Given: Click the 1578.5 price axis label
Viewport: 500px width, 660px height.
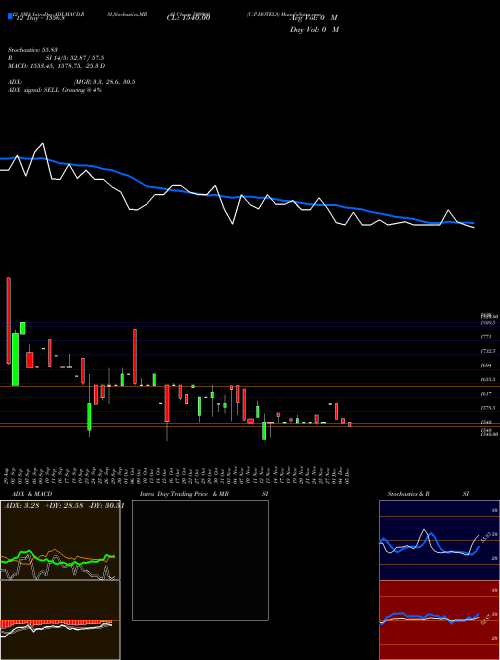Looking at the screenshot, I should (x=487, y=408).
